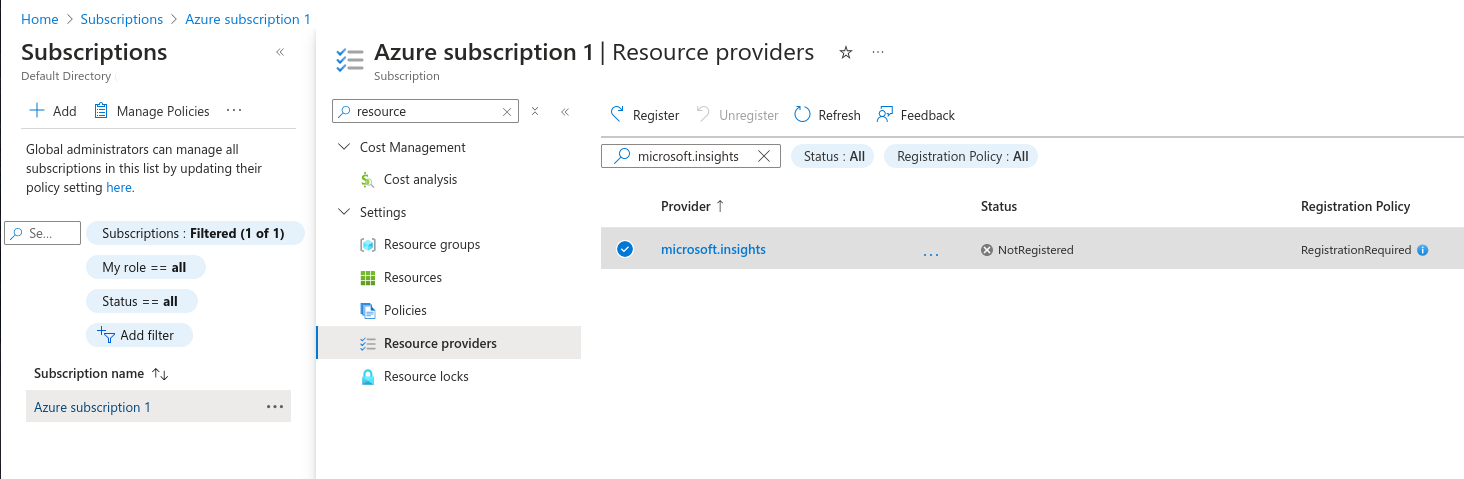Open Resources in the menu
1464x479 pixels.
tap(413, 277)
